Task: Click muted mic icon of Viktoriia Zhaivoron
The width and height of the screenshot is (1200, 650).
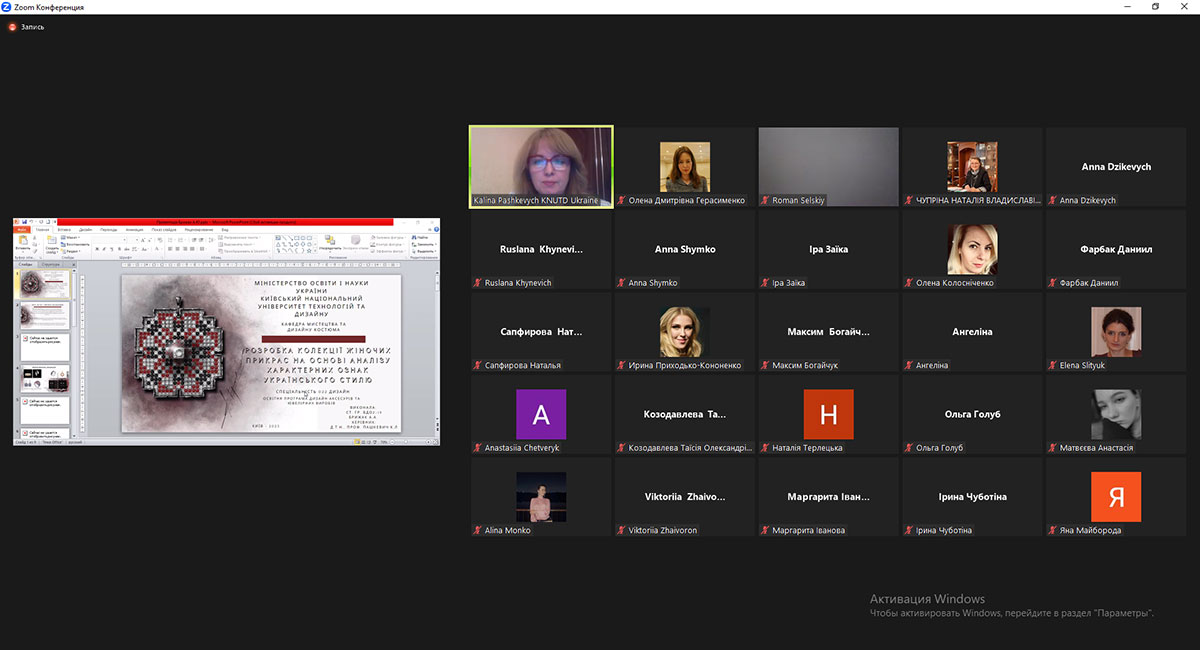Action: point(621,530)
